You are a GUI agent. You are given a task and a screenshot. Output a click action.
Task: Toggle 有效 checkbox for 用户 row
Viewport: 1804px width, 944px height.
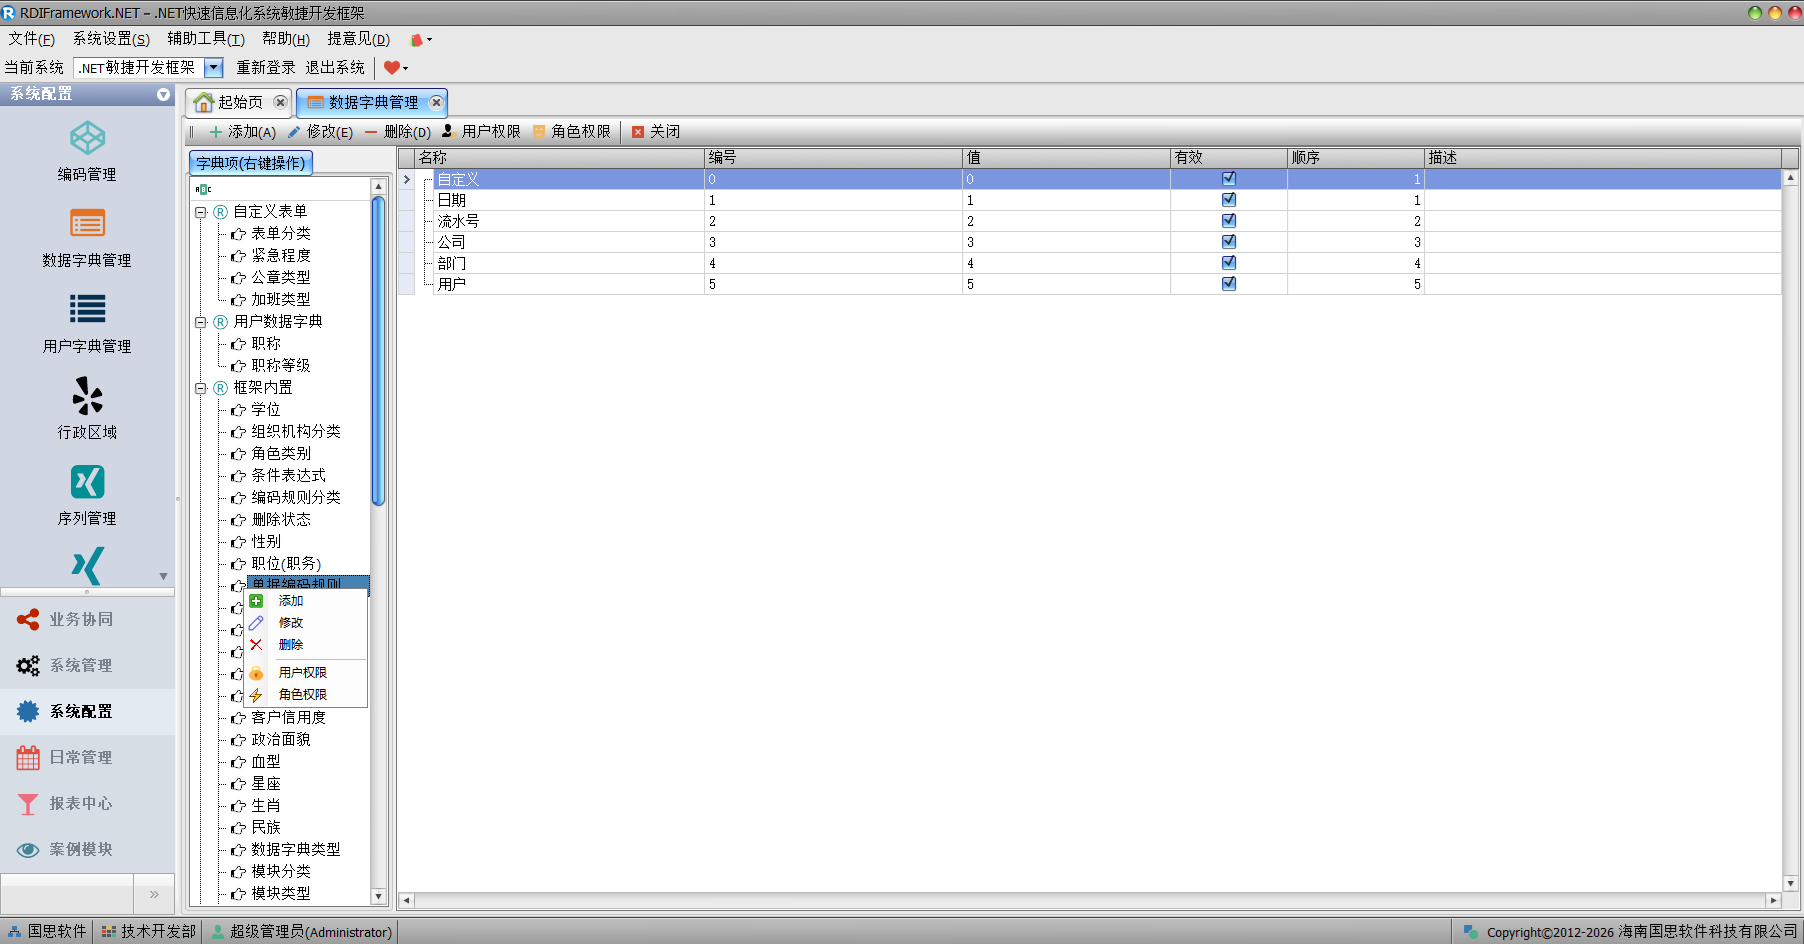coord(1228,284)
